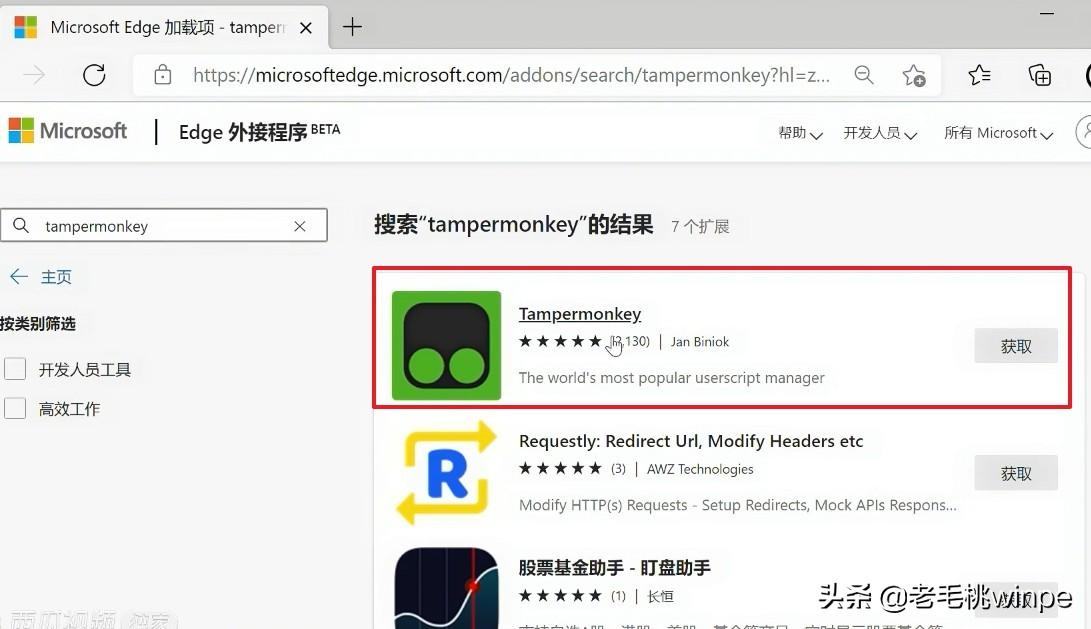Click the lock icon in address bar

tap(163, 74)
